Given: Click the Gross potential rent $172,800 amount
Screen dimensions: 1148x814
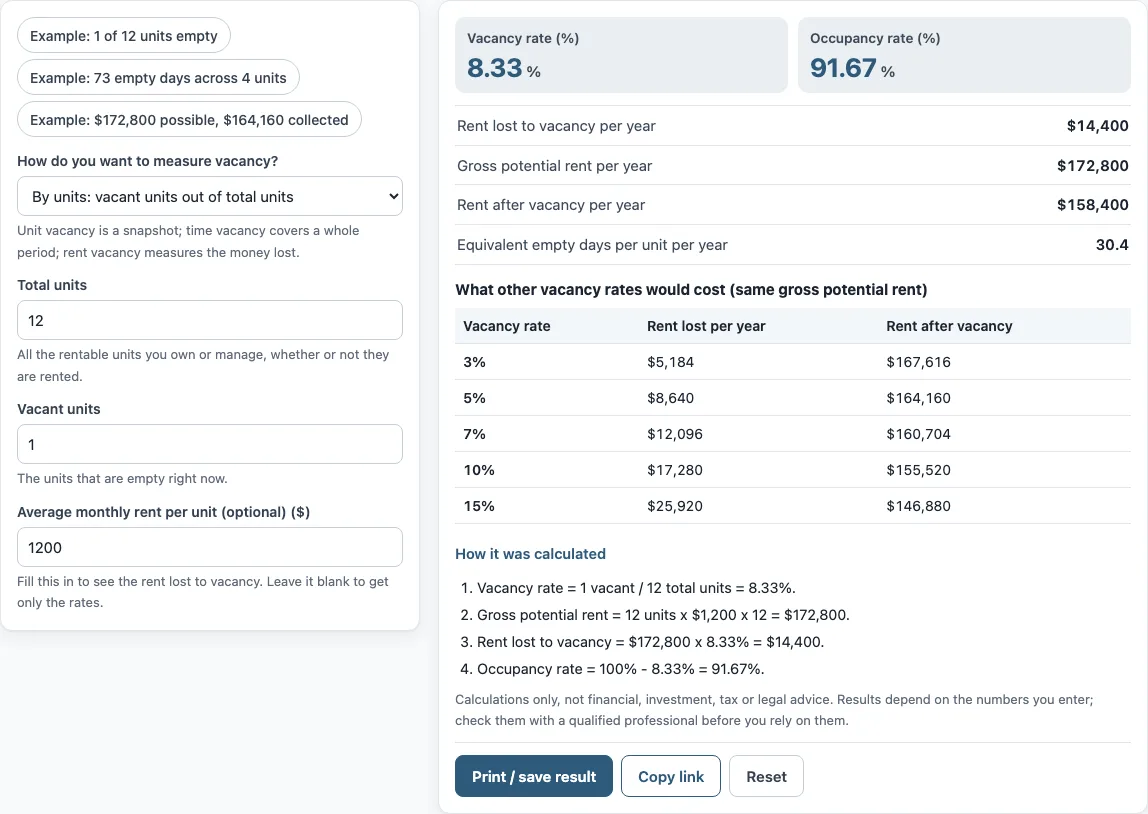Looking at the screenshot, I should pos(1092,165).
